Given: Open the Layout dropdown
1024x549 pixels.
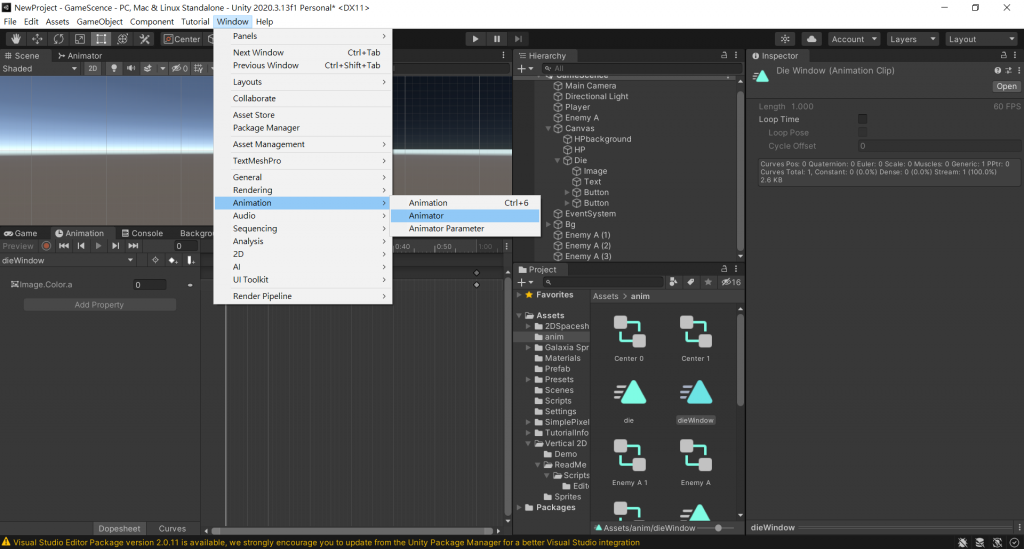Looking at the screenshot, I should tap(982, 39).
